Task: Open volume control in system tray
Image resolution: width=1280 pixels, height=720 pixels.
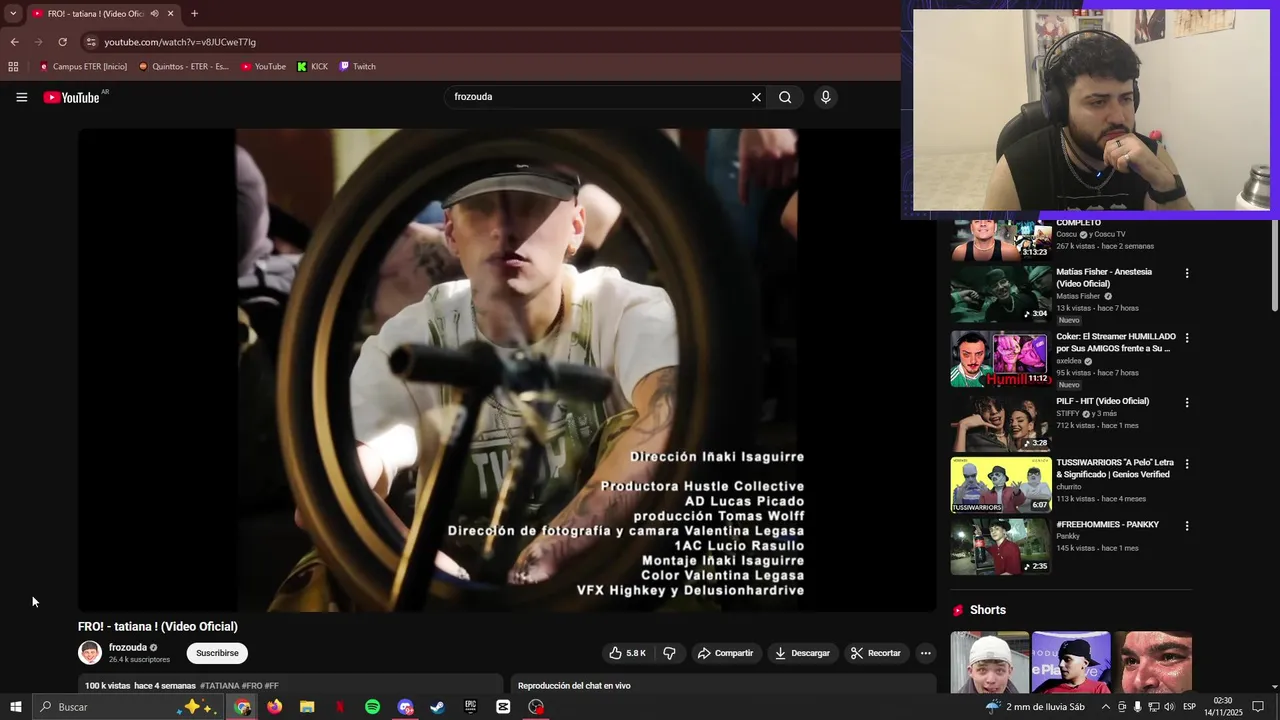Action: 1169,707
